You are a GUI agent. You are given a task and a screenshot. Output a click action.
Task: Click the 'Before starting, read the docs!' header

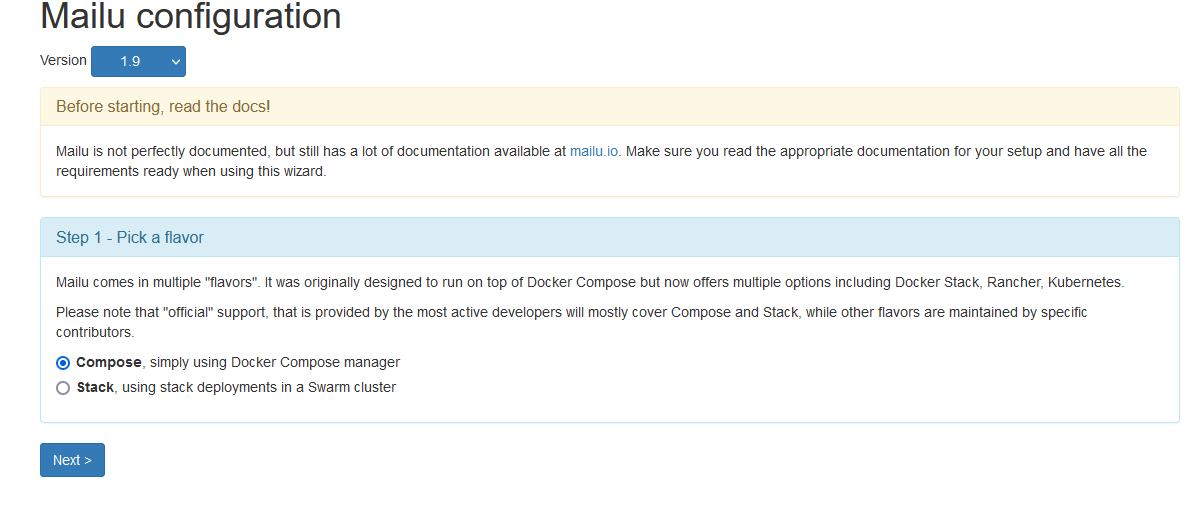coord(163,106)
